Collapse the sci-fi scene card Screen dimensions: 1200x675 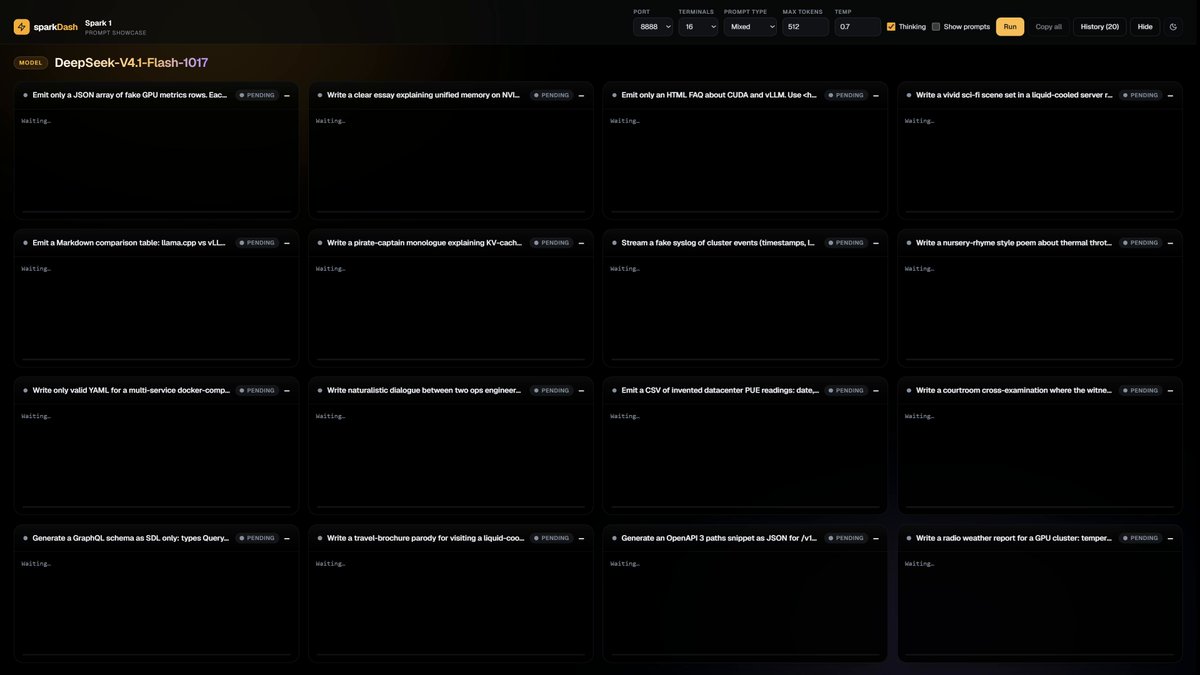pyautogui.click(x=1170, y=95)
